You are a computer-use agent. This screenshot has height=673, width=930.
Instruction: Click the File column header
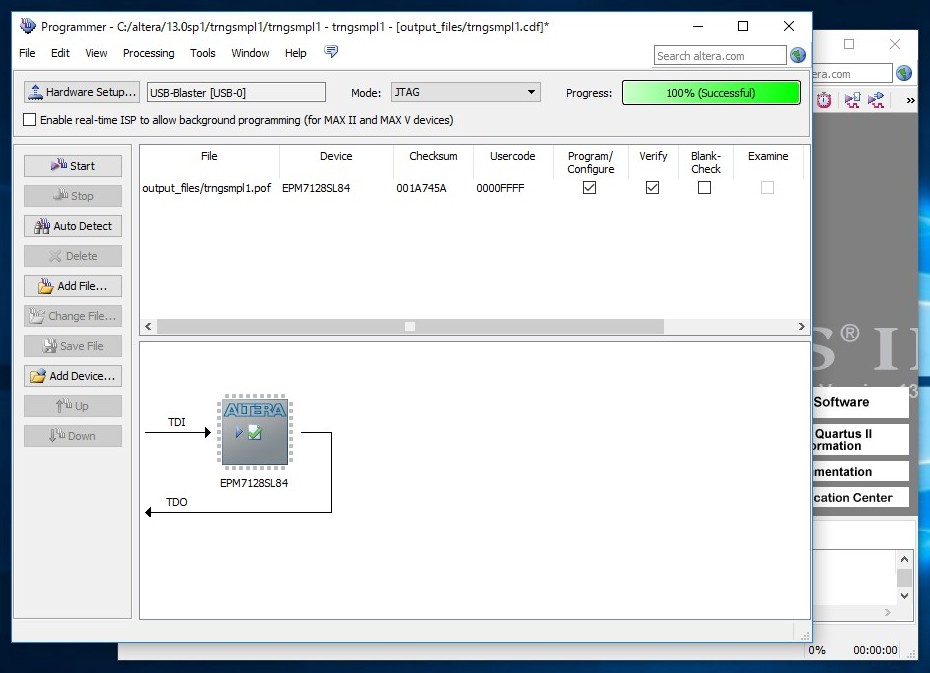pos(209,156)
